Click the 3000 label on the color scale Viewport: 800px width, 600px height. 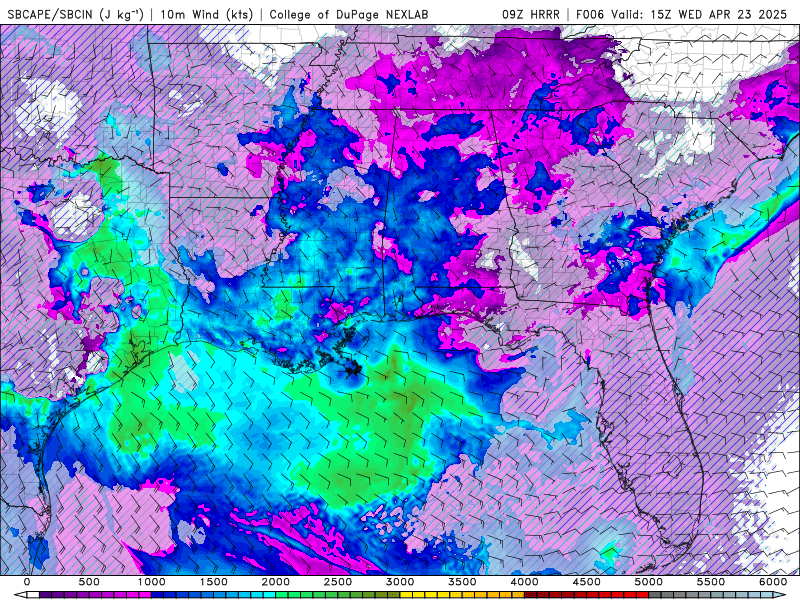[401, 582]
